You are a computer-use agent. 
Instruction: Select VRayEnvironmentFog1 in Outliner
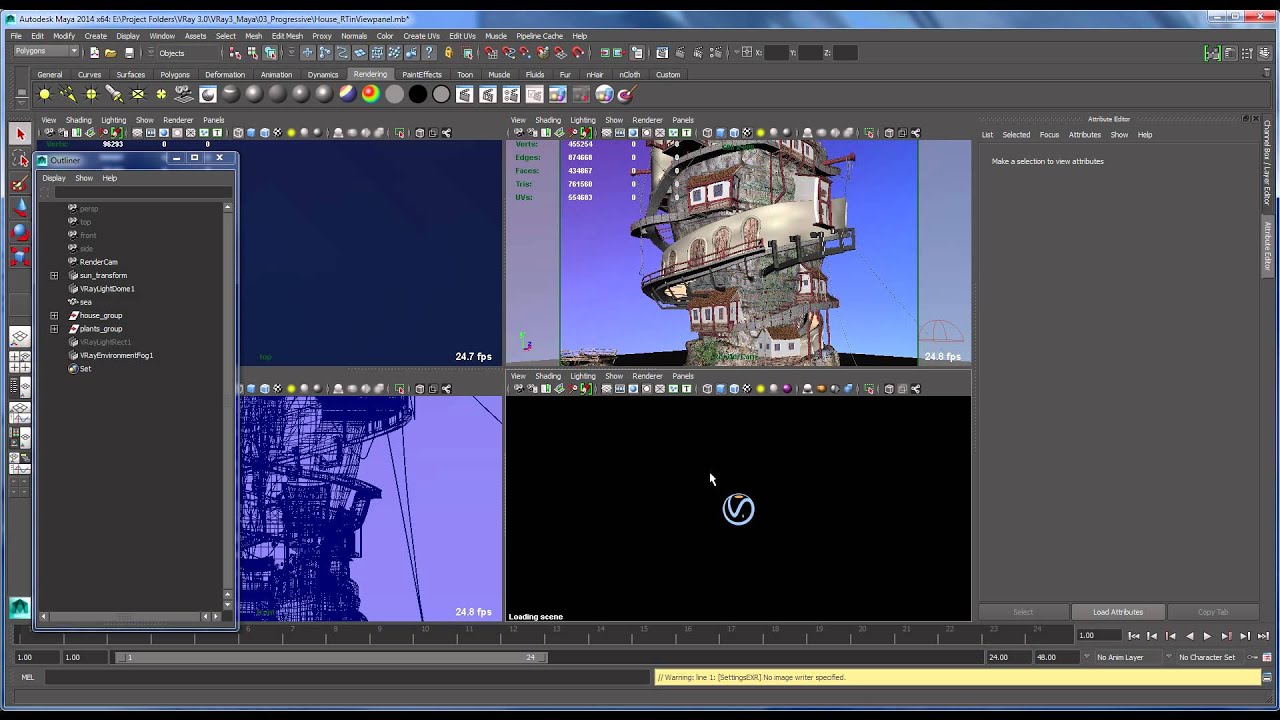click(116, 355)
